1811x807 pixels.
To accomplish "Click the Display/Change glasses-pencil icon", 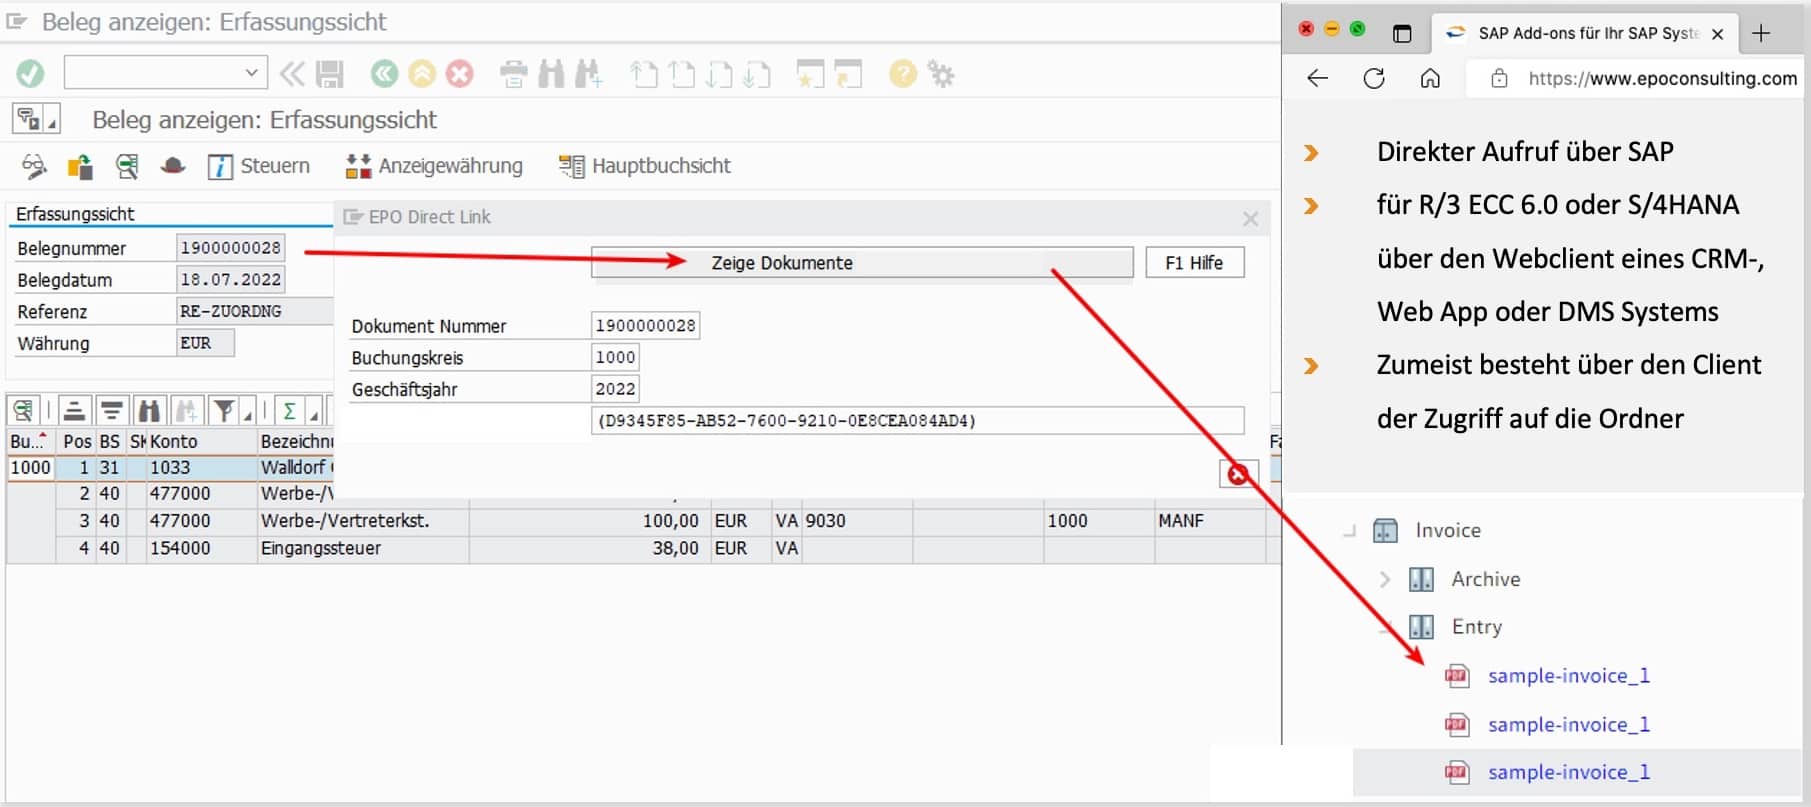I will tap(34, 166).
